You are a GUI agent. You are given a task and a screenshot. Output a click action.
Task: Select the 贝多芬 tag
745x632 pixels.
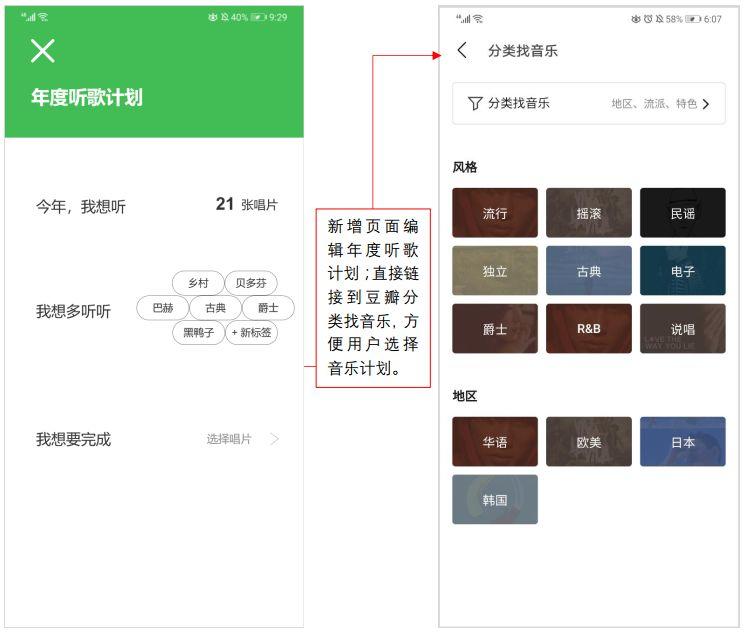251,283
